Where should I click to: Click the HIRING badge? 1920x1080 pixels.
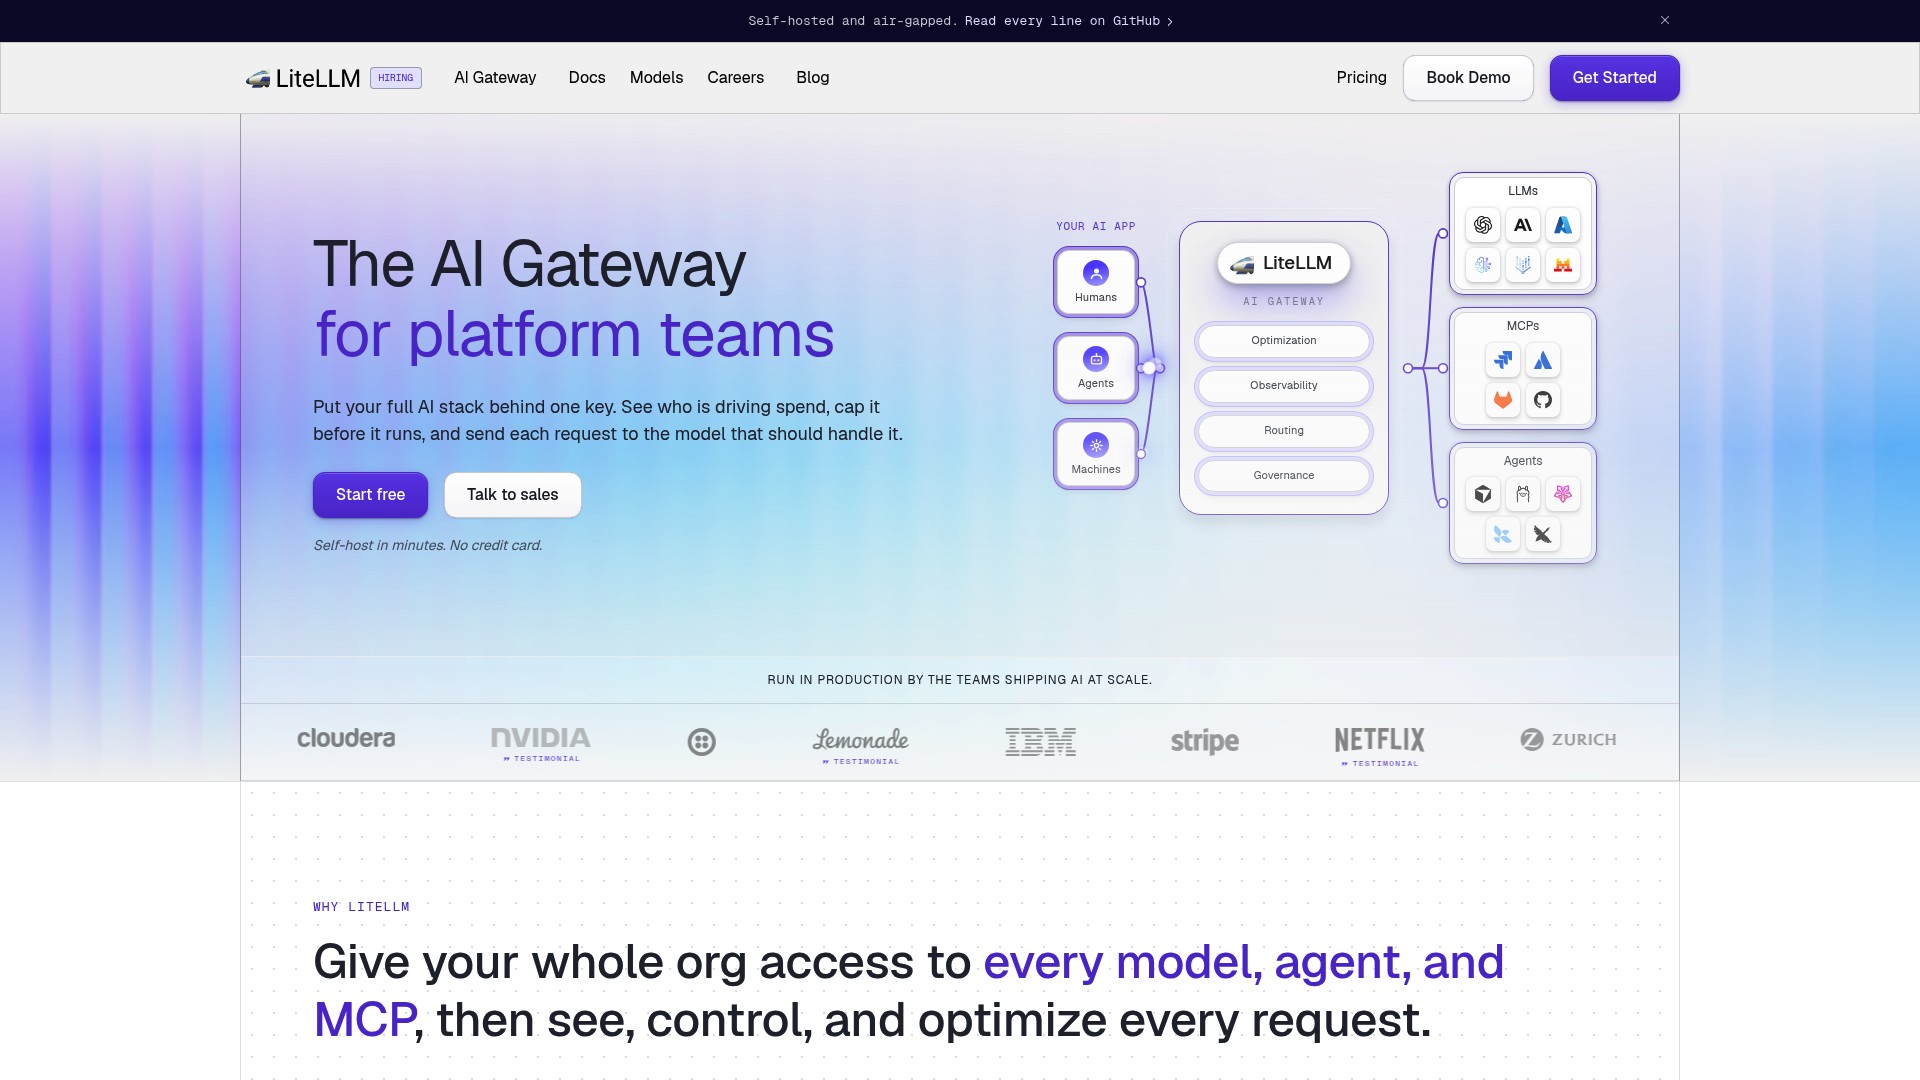(396, 78)
